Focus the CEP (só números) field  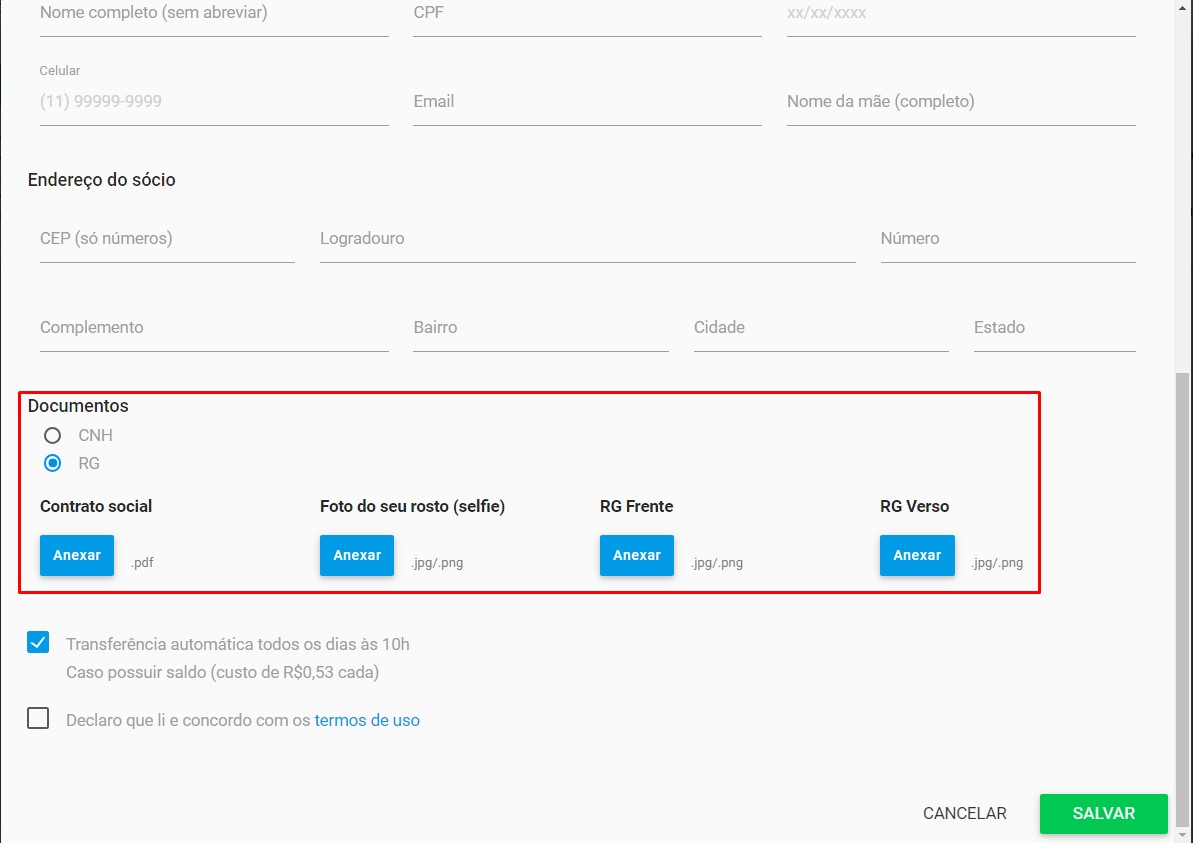point(167,239)
